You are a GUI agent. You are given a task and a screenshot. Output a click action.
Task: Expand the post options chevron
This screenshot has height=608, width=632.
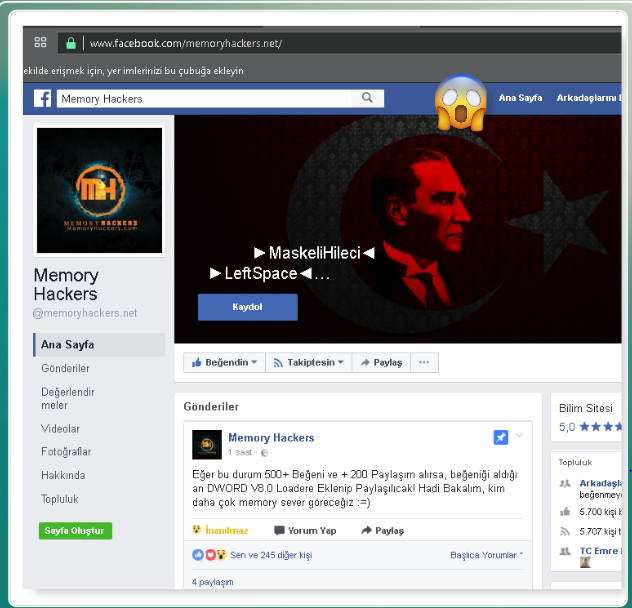pyautogui.click(x=520, y=435)
